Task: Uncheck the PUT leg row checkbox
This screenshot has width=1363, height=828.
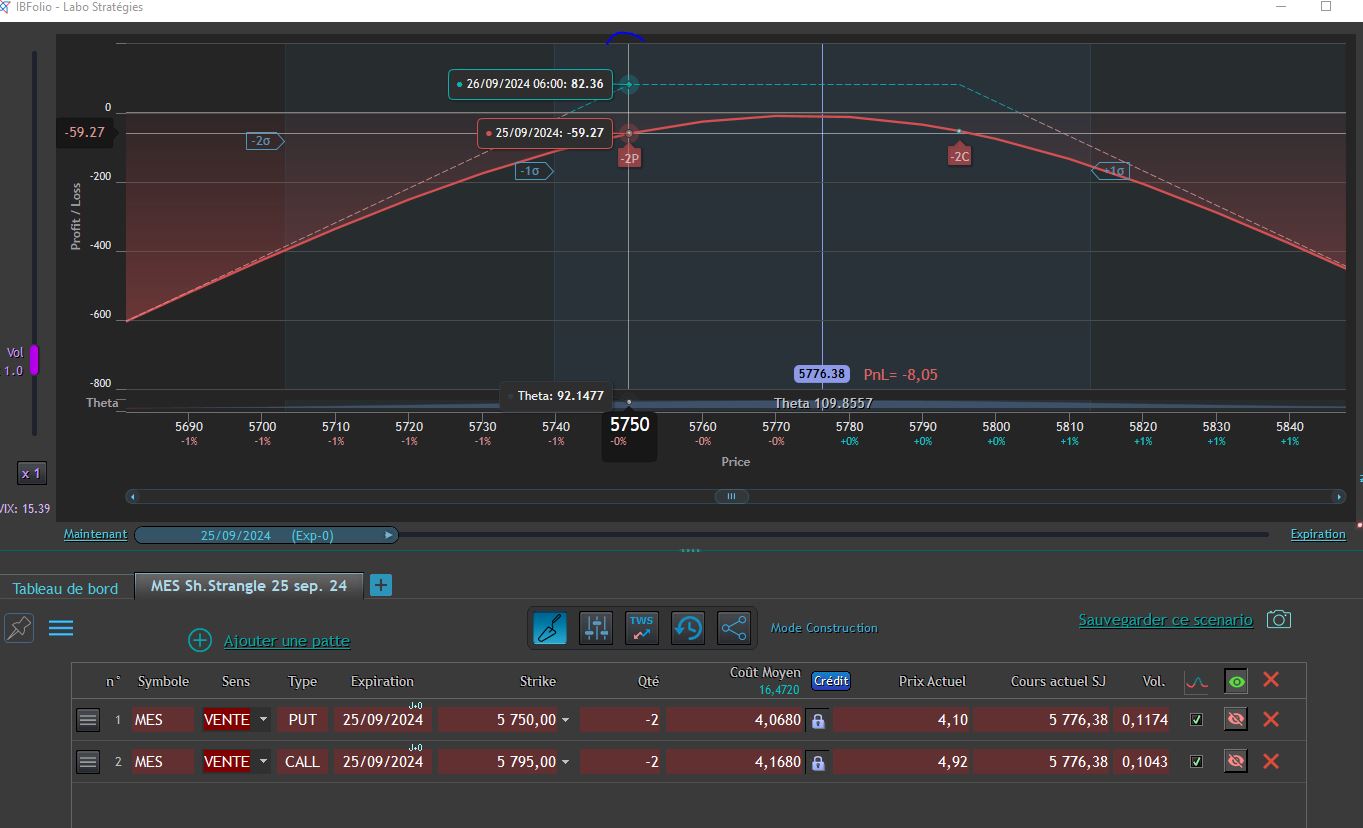Action: [1196, 719]
